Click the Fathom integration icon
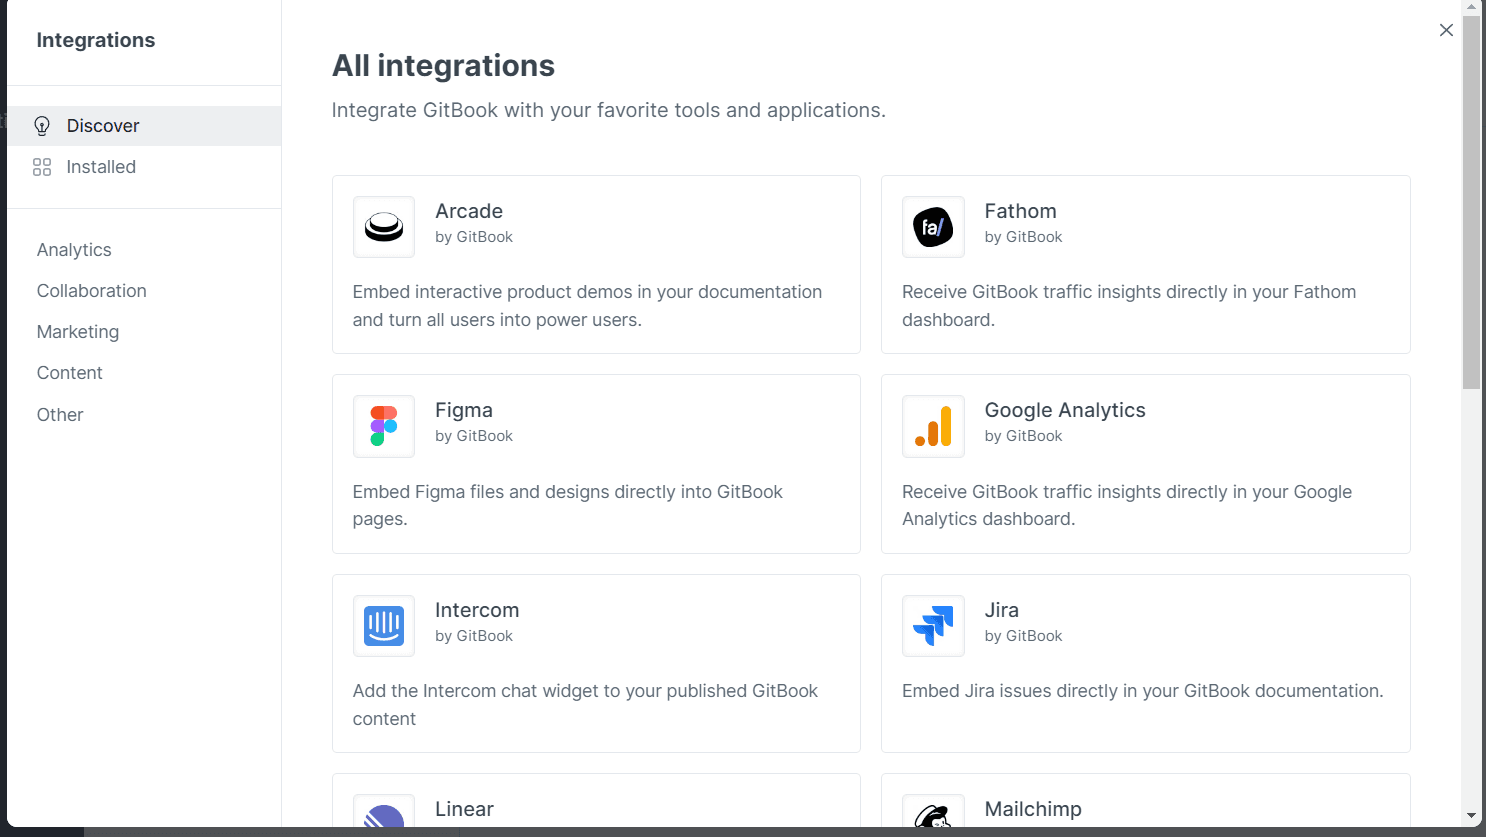Viewport: 1486px width, 837px height. (932, 226)
